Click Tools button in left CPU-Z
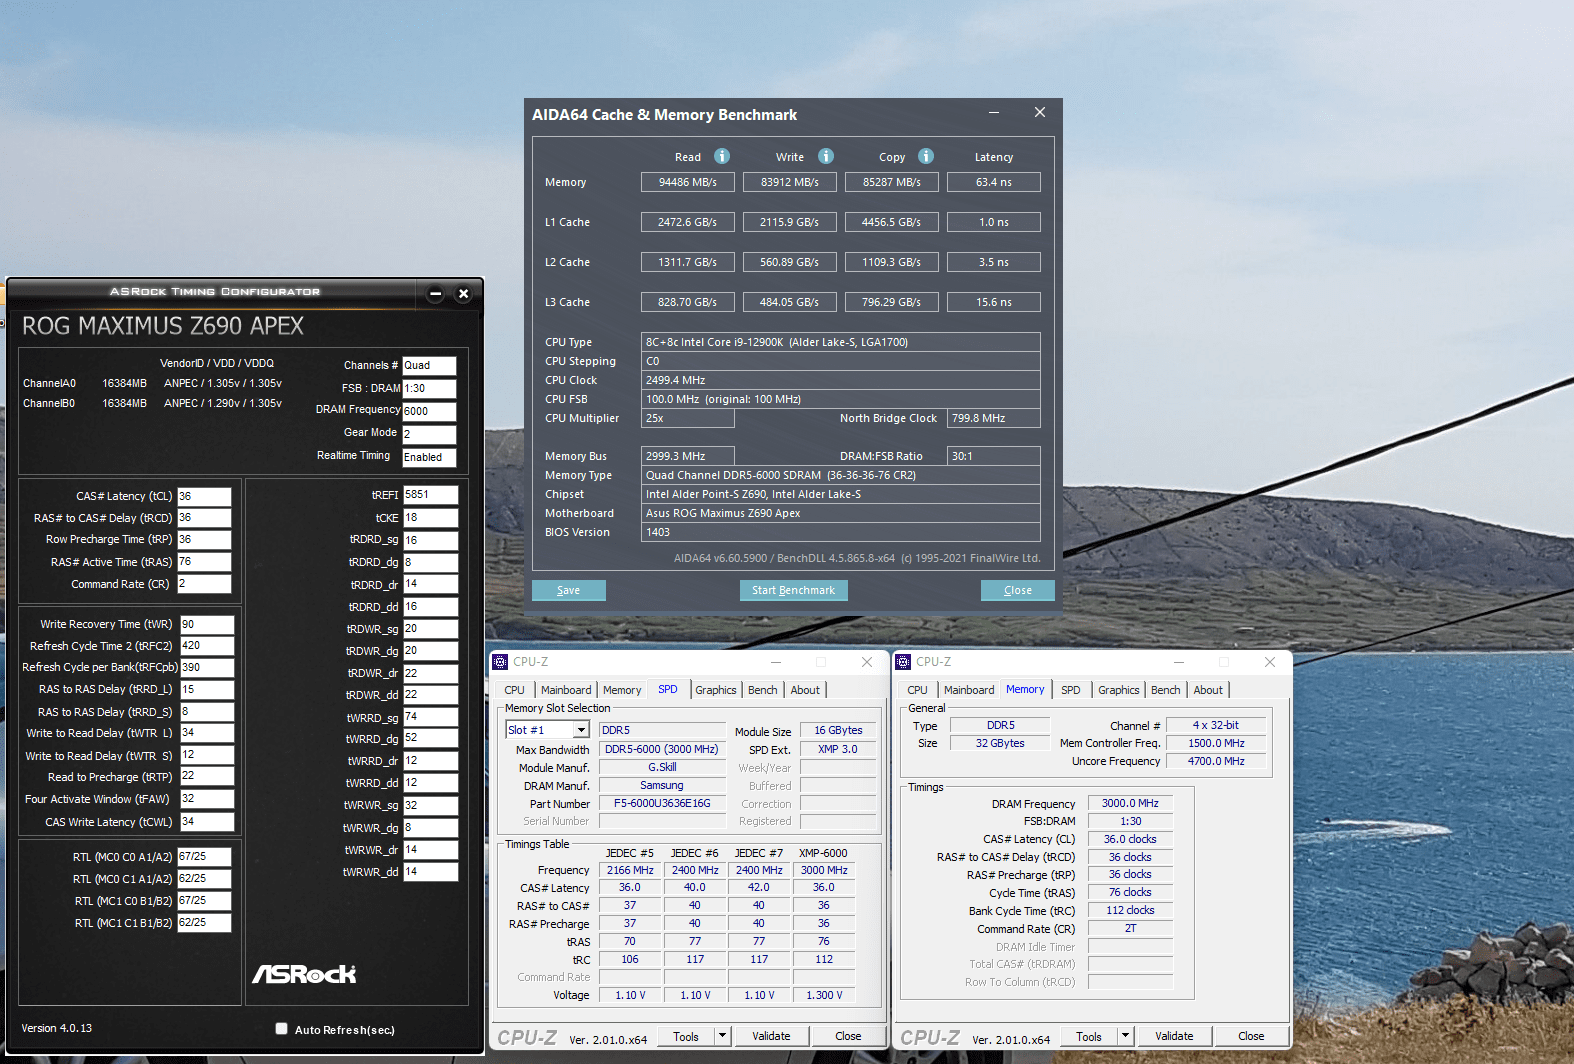 point(686,1036)
